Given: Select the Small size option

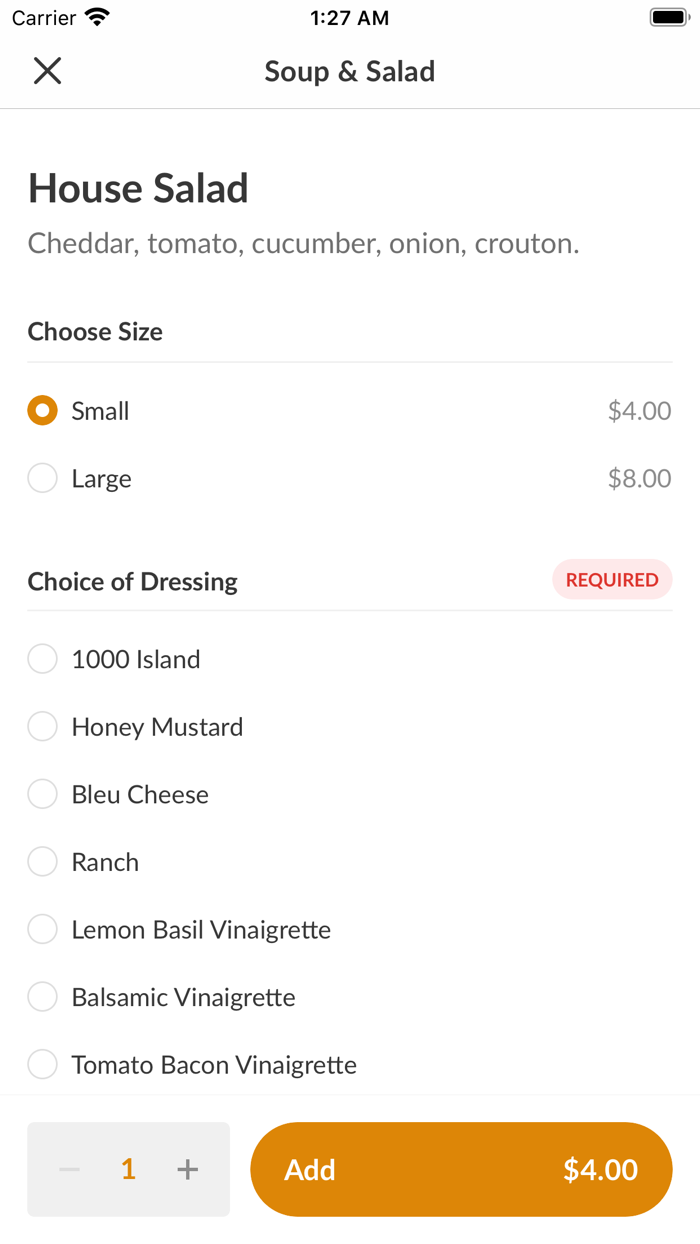Looking at the screenshot, I should (x=42, y=411).
